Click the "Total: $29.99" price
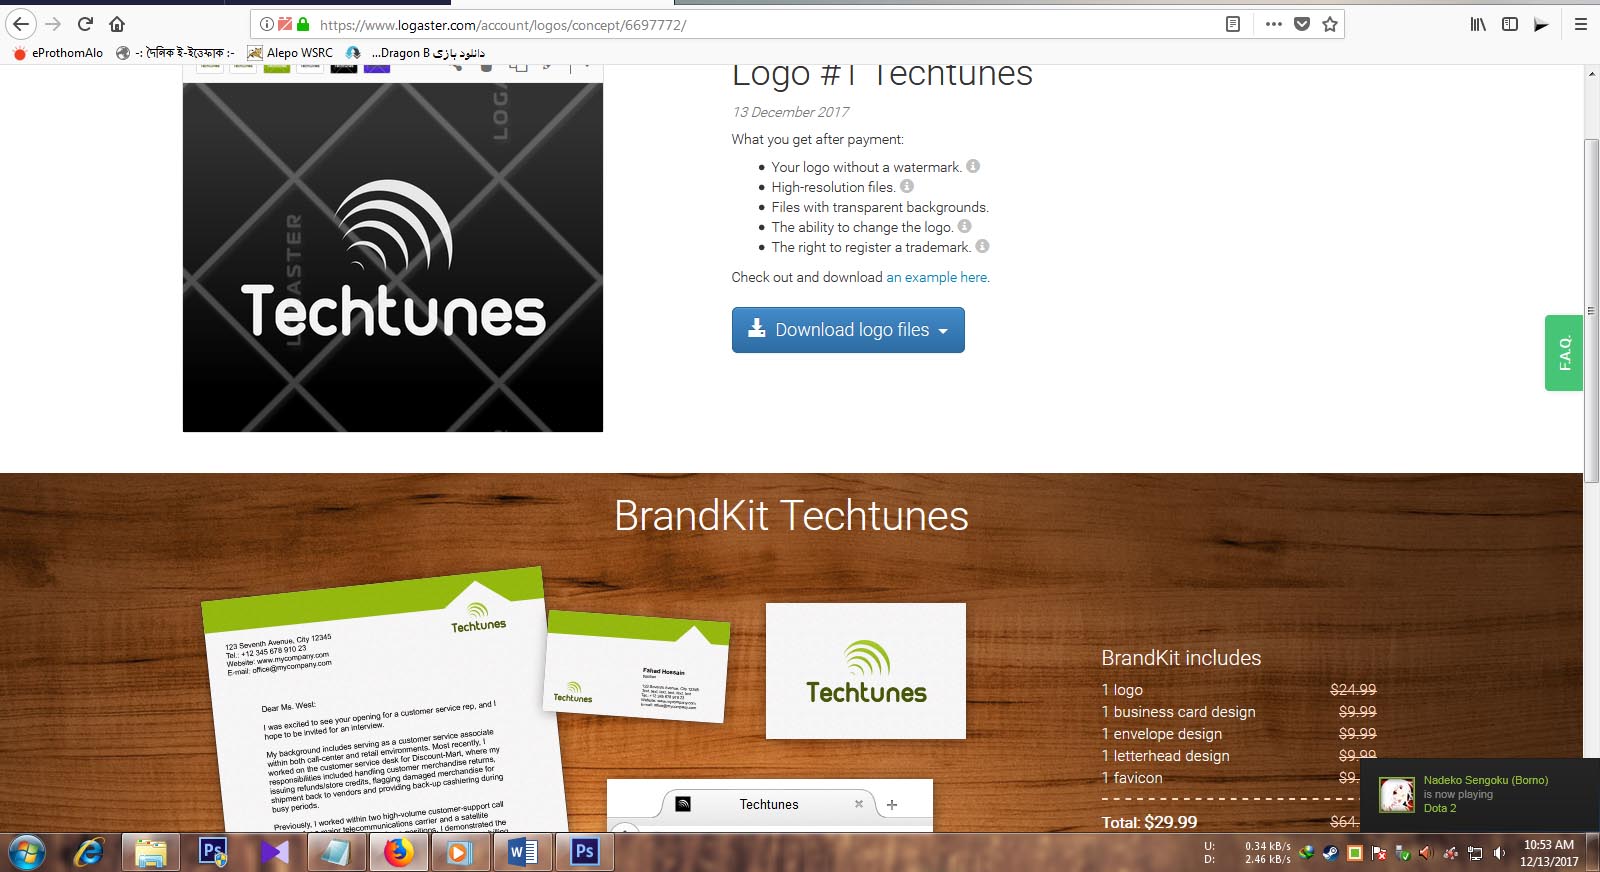The height and width of the screenshot is (872, 1600). [1149, 822]
